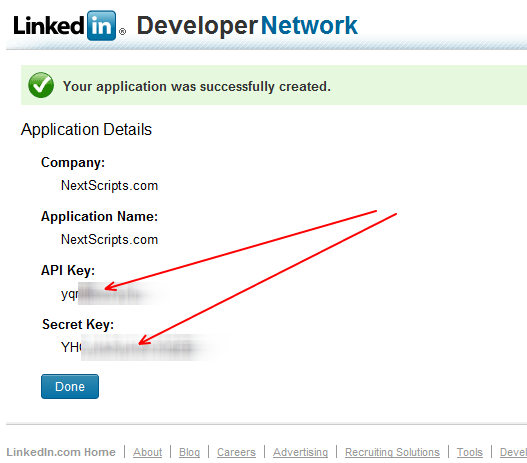The height and width of the screenshot is (463, 527).
Task: Click the Secret Key: label
Action: (78, 325)
